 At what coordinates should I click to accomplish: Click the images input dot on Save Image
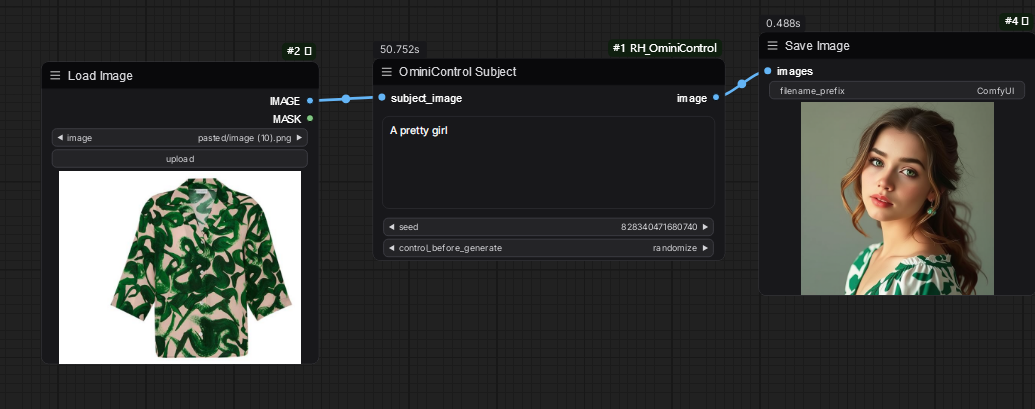(x=767, y=71)
